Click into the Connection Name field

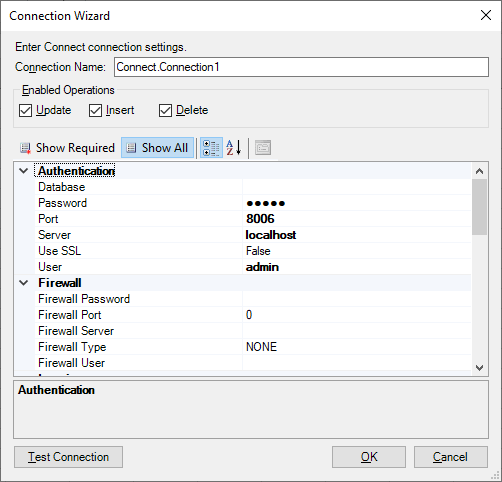click(x=301, y=67)
